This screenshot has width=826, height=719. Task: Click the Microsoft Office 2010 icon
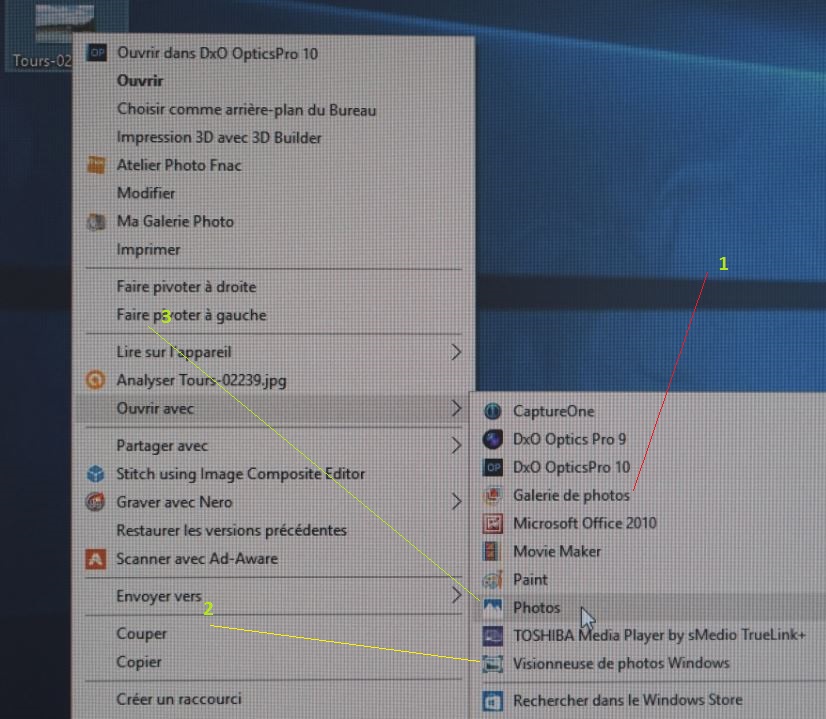click(x=493, y=523)
